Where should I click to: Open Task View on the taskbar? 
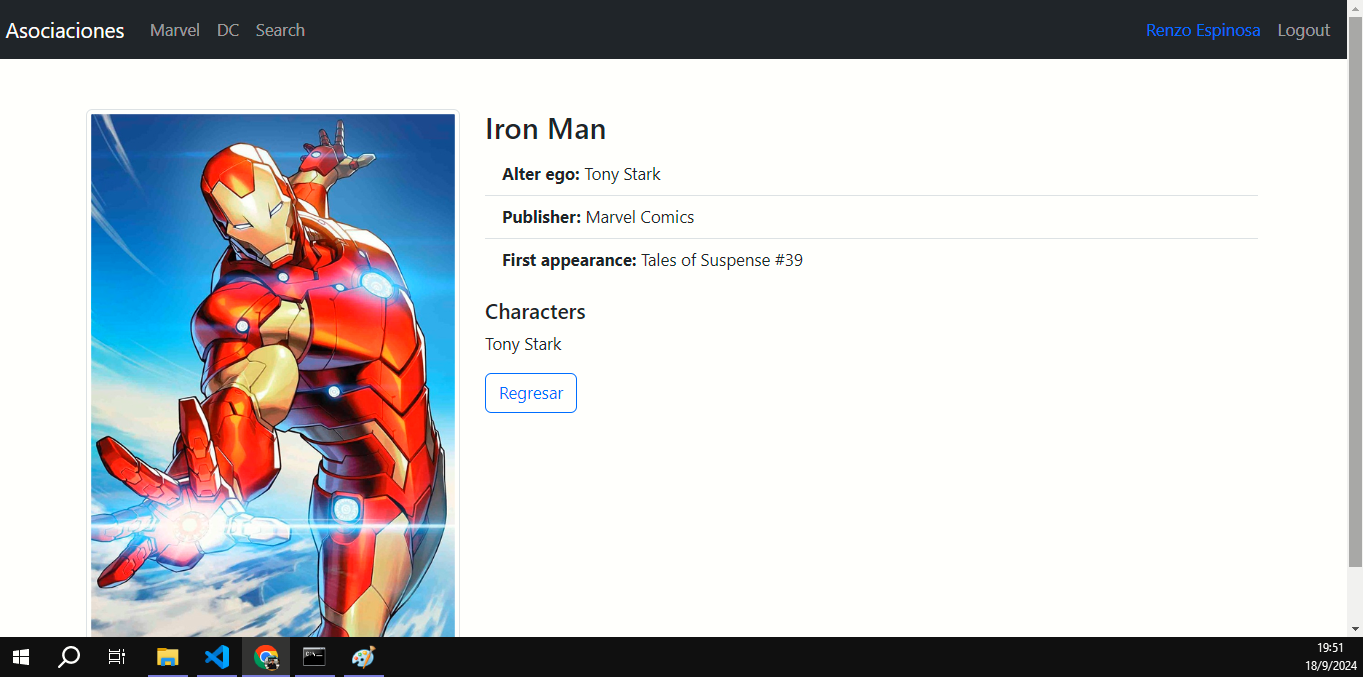pyautogui.click(x=117, y=657)
